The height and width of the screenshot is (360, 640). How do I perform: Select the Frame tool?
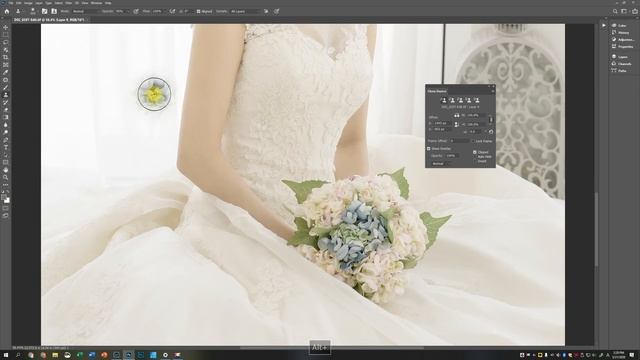click(5, 65)
